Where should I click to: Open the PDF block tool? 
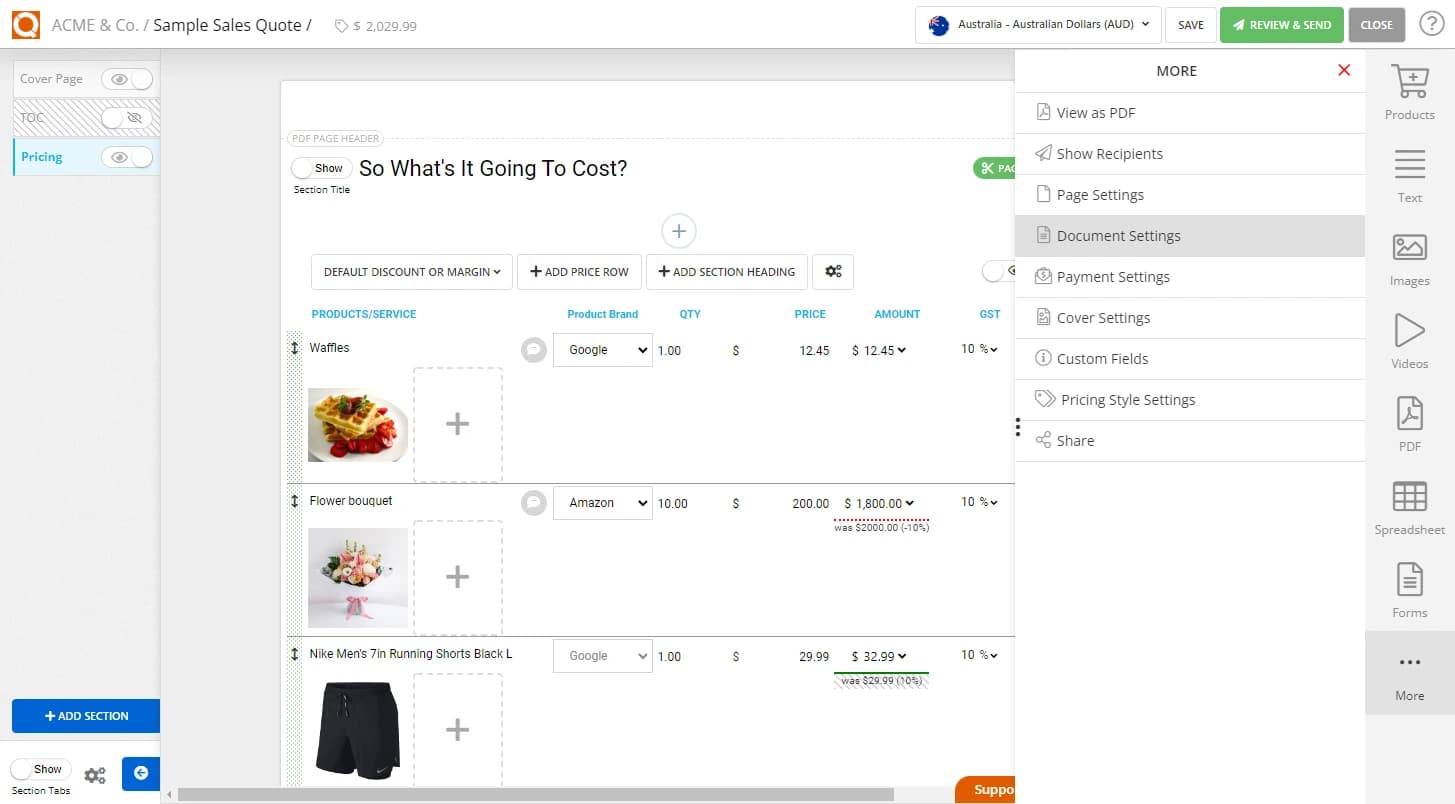point(1408,421)
